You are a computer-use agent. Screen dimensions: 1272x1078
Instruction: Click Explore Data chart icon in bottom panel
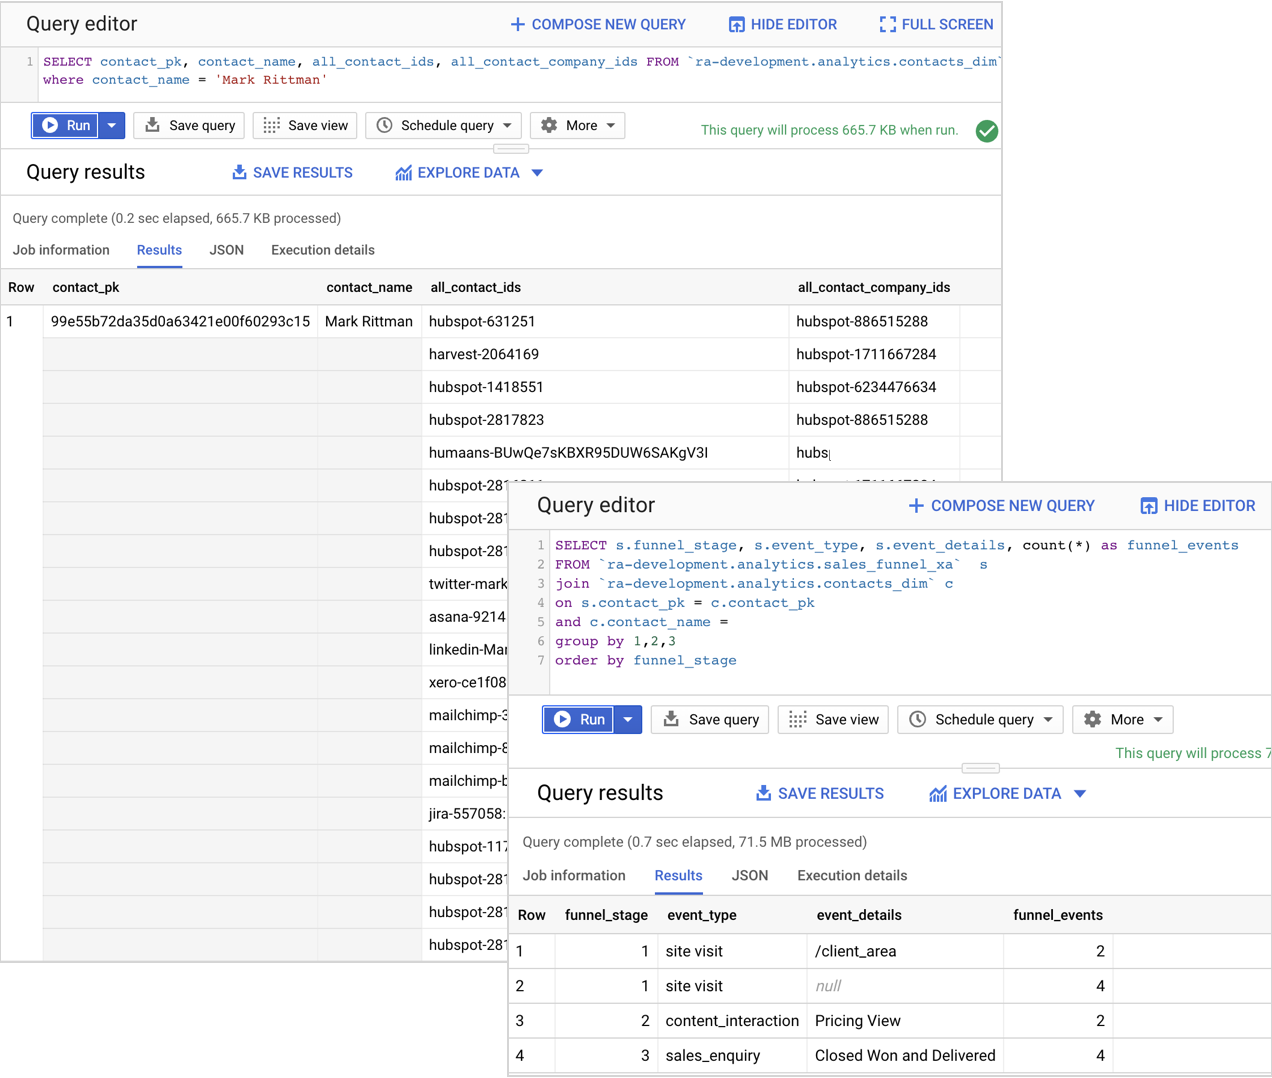pos(937,793)
